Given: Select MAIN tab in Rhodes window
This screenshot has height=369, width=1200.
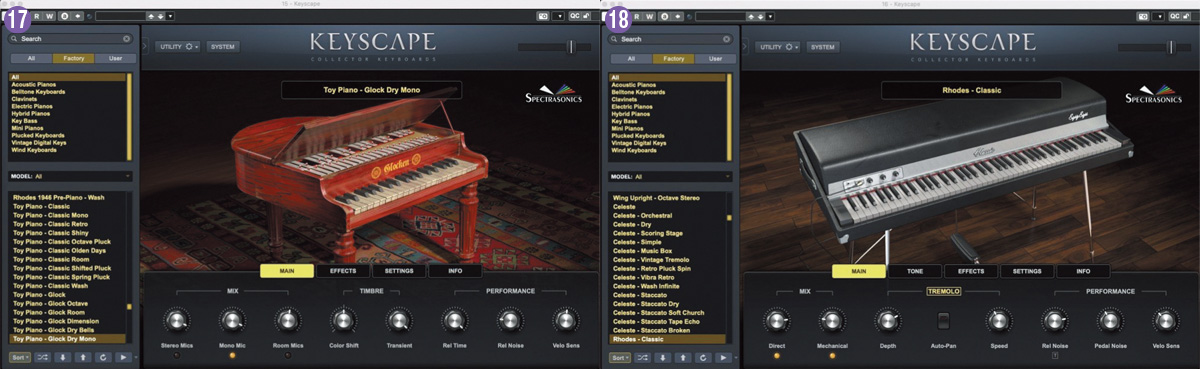Looking at the screenshot, I should coord(859,271).
